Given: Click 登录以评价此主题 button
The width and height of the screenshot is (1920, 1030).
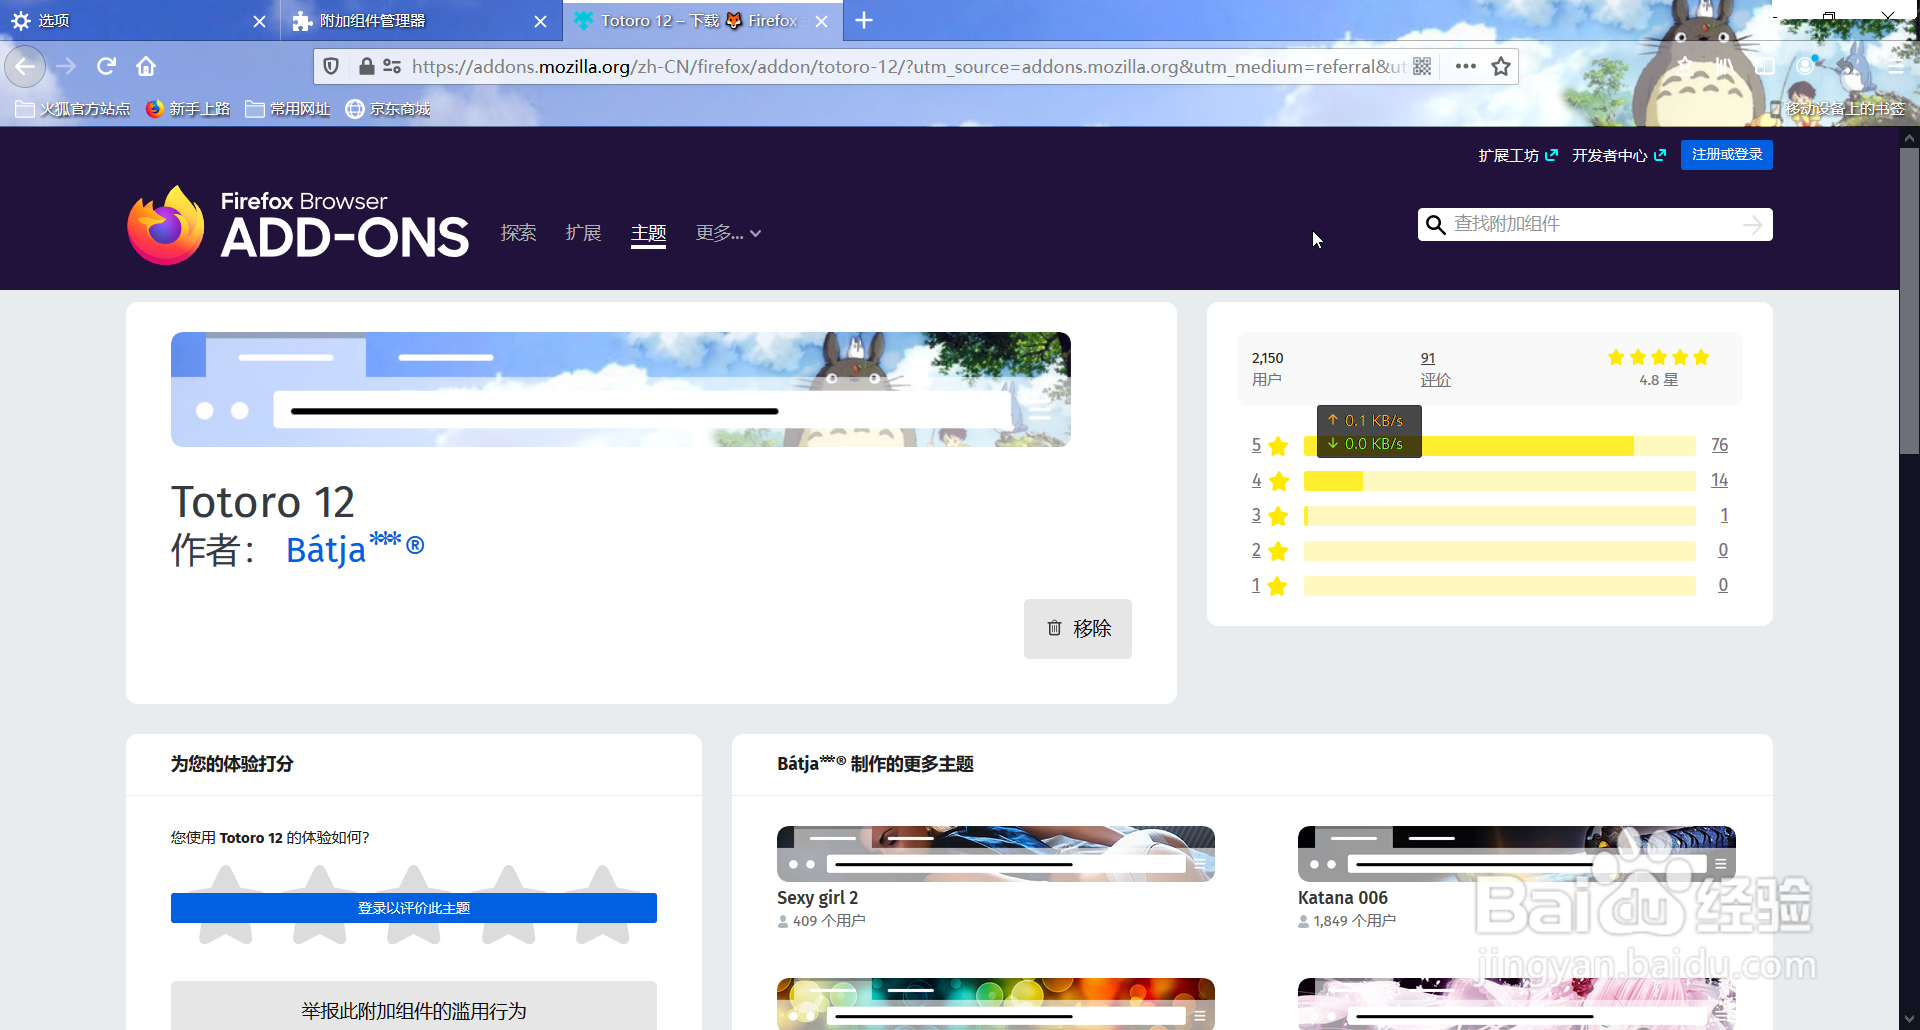Looking at the screenshot, I should 414,908.
